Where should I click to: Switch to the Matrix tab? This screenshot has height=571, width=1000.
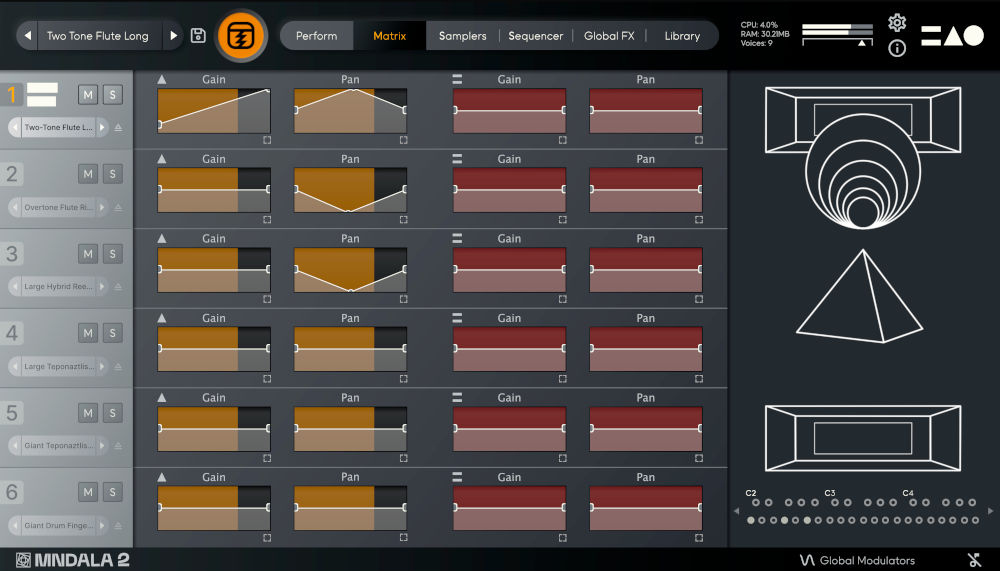389,36
